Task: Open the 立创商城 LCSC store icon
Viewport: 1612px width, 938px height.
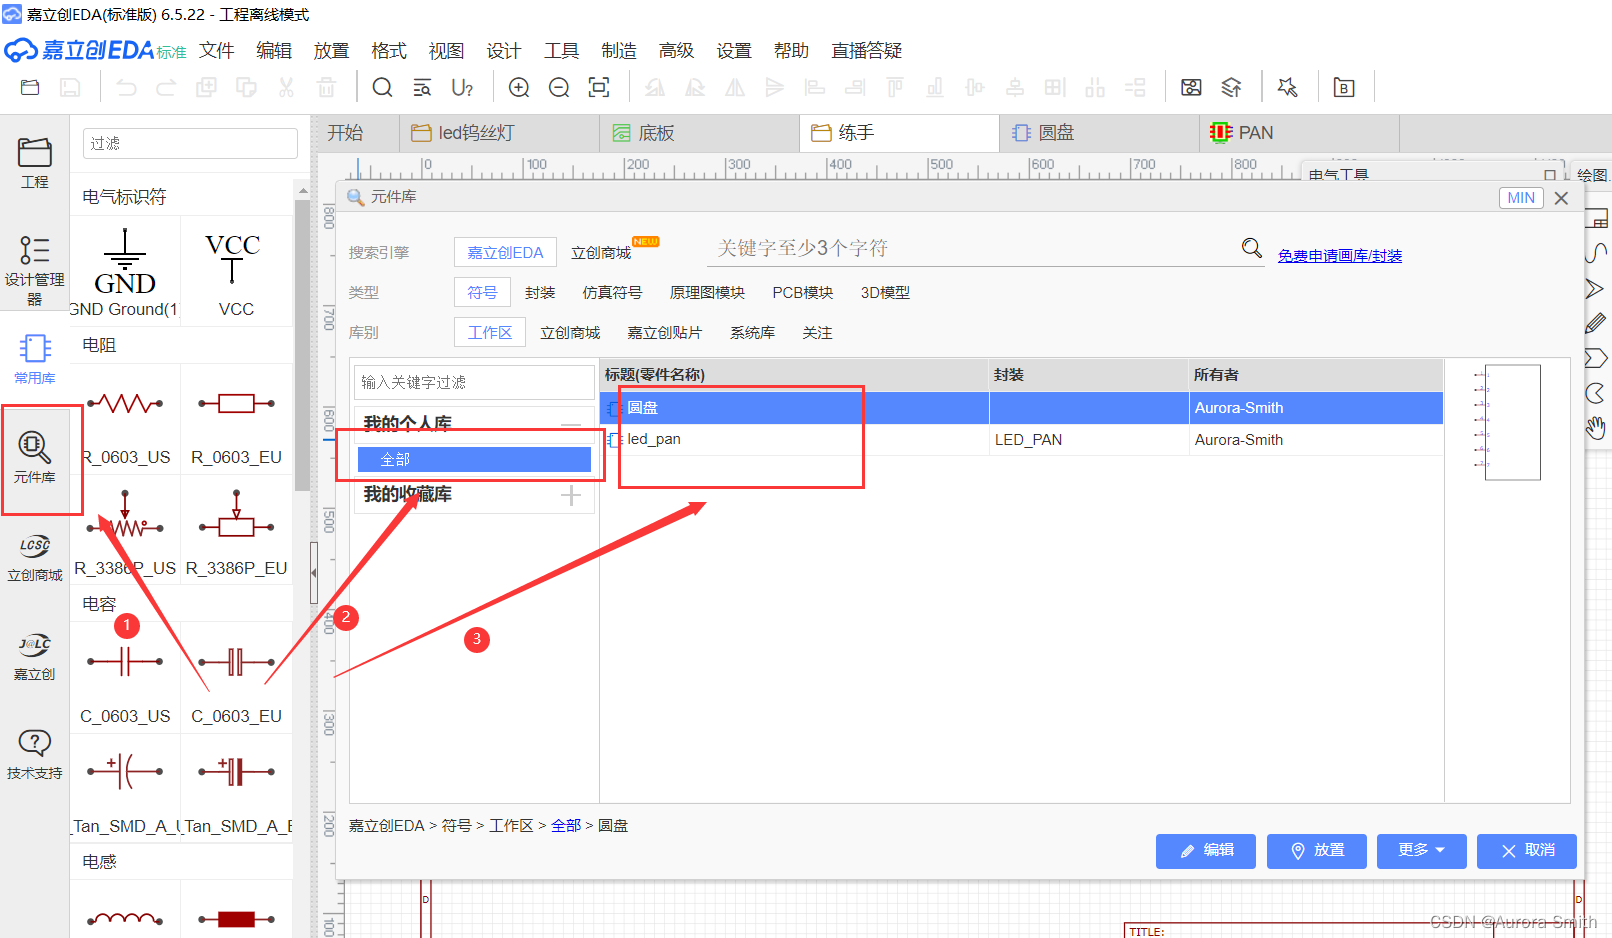Action: click(x=34, y=557)
